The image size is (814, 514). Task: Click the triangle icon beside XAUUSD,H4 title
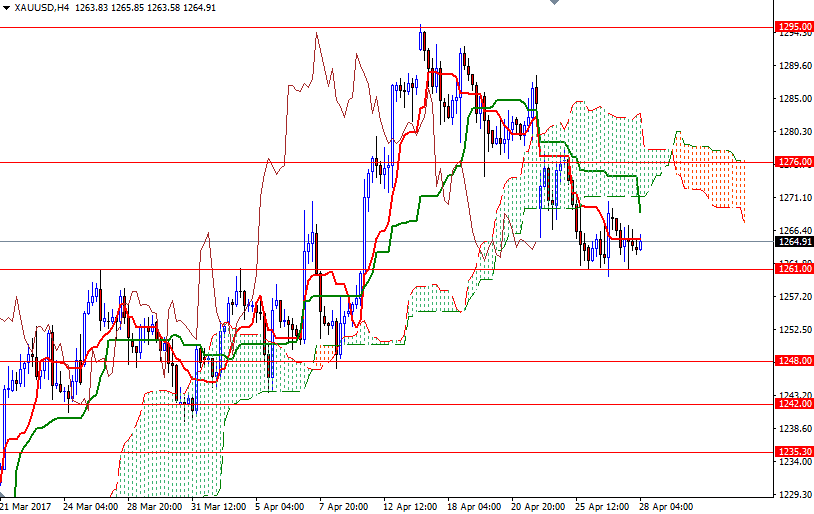[6, 7]
